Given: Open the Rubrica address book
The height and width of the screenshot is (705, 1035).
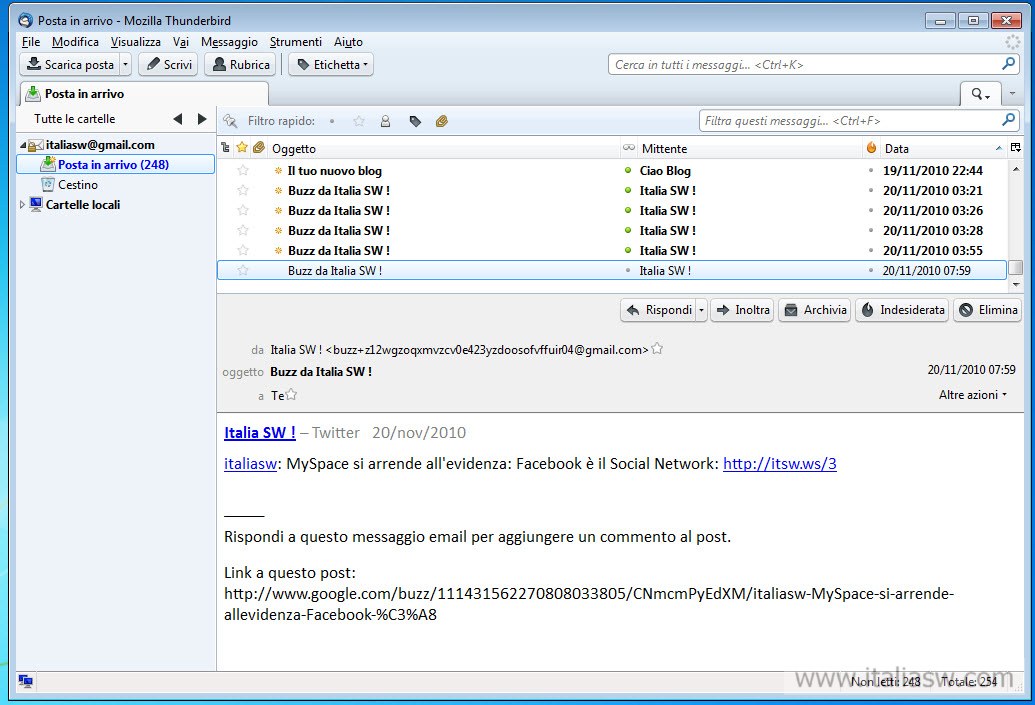Looking at the screenshot, I should (240, 65).
